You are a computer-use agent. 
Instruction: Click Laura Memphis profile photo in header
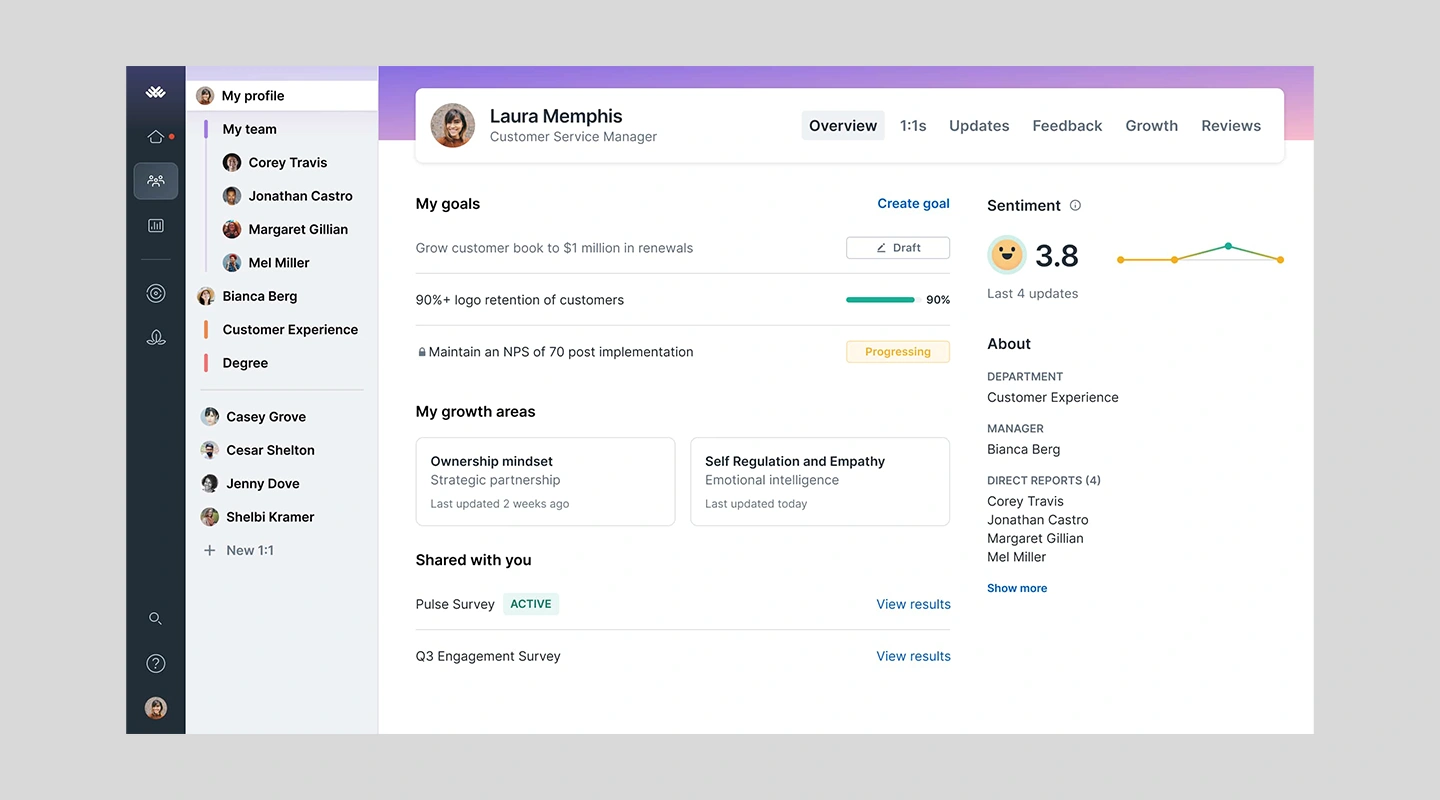(x=452, y=125)
